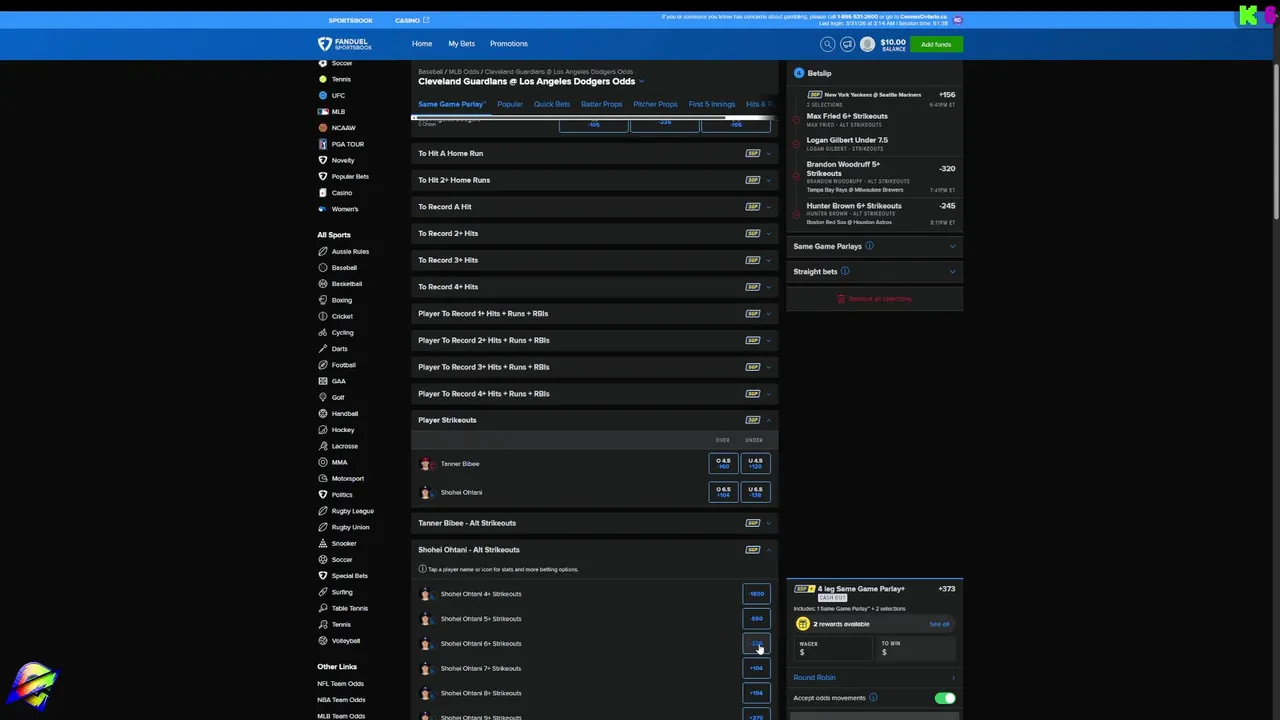Open CASINO link in top bar
The height and width of the screenshot is (720, 1280).
coord(411,20)
